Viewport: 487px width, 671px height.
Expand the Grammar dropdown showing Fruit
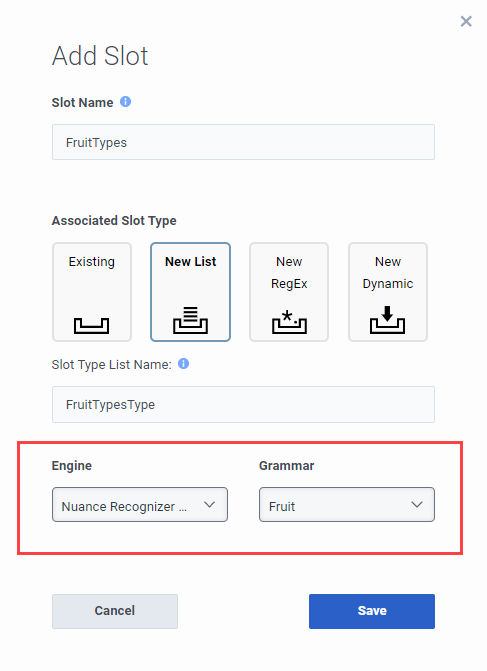(x=347, y=505)
